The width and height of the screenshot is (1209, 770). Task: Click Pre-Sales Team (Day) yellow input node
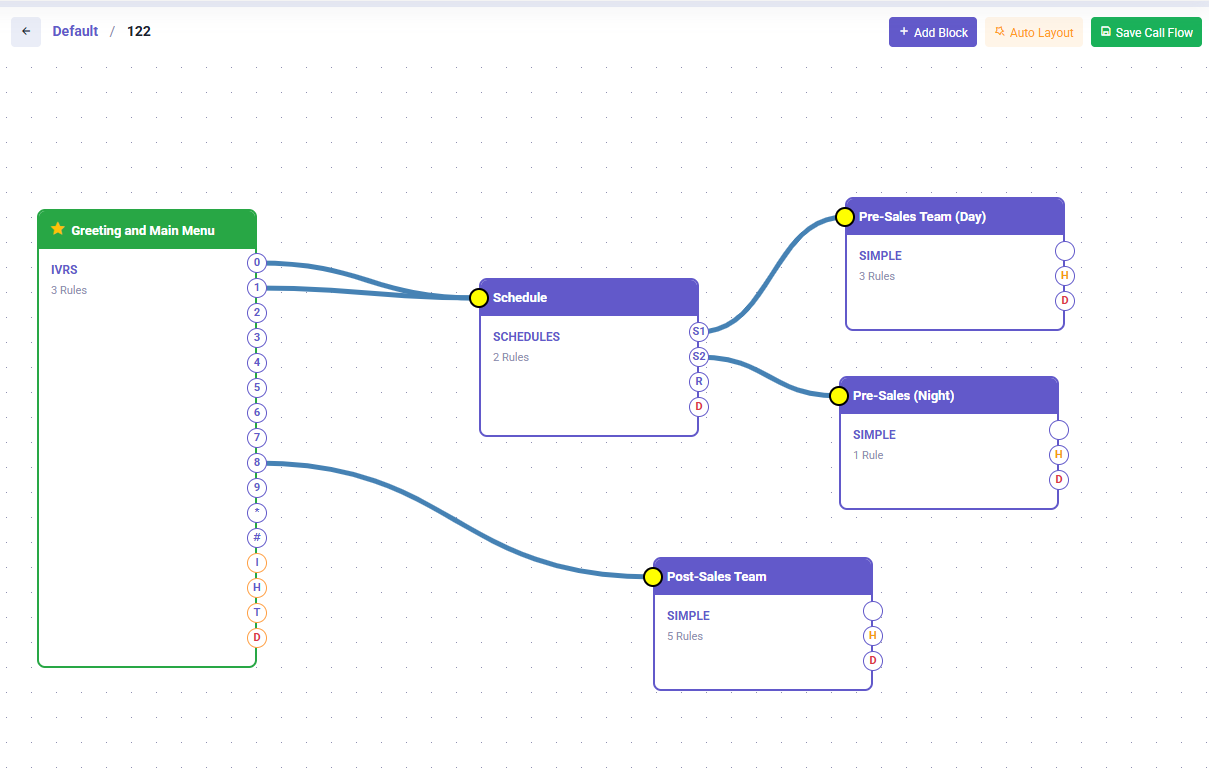click(x=845, y=217)
